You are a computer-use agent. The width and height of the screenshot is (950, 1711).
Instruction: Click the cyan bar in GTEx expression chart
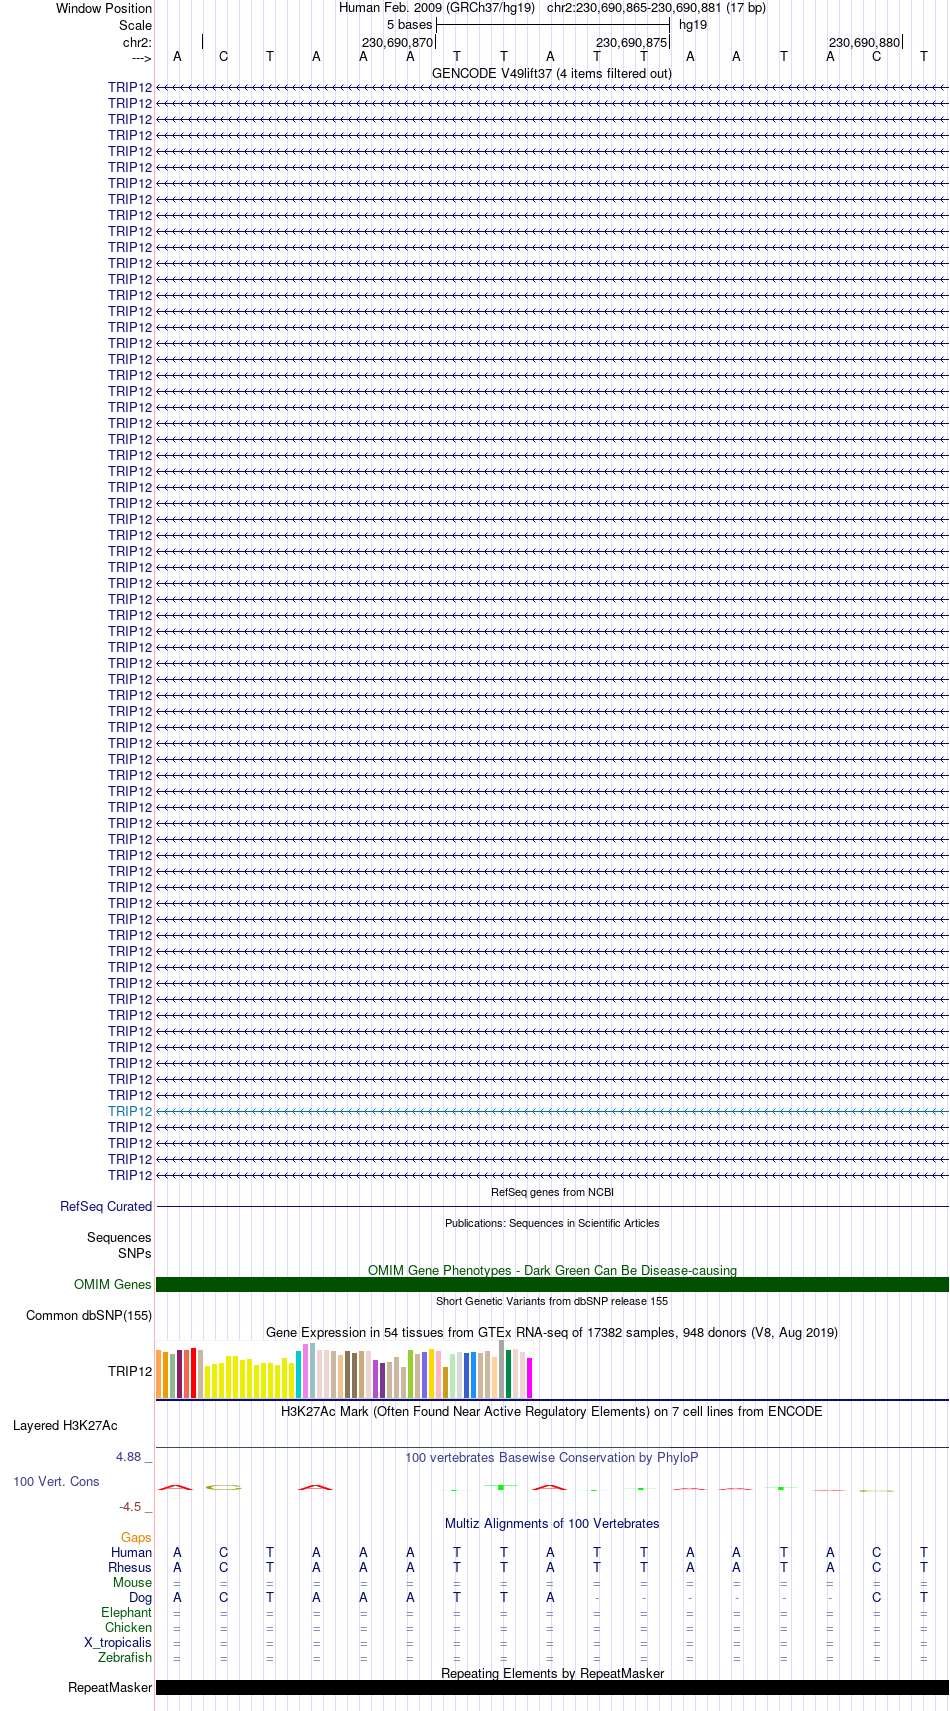298,1374
